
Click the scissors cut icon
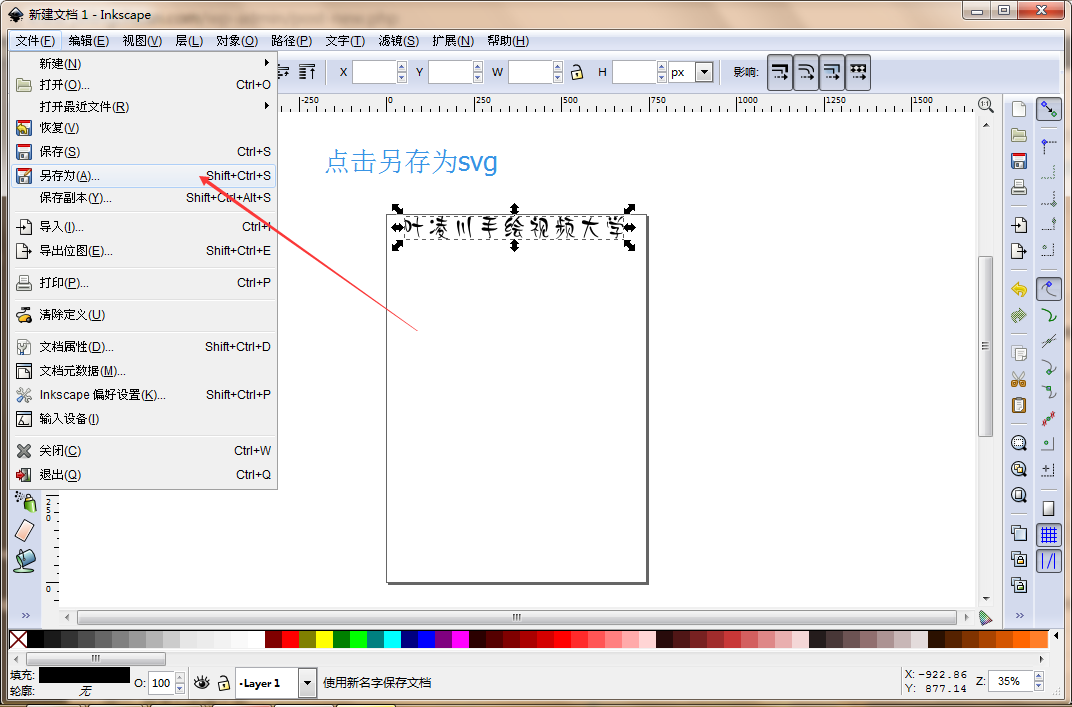coord(1019,379)
